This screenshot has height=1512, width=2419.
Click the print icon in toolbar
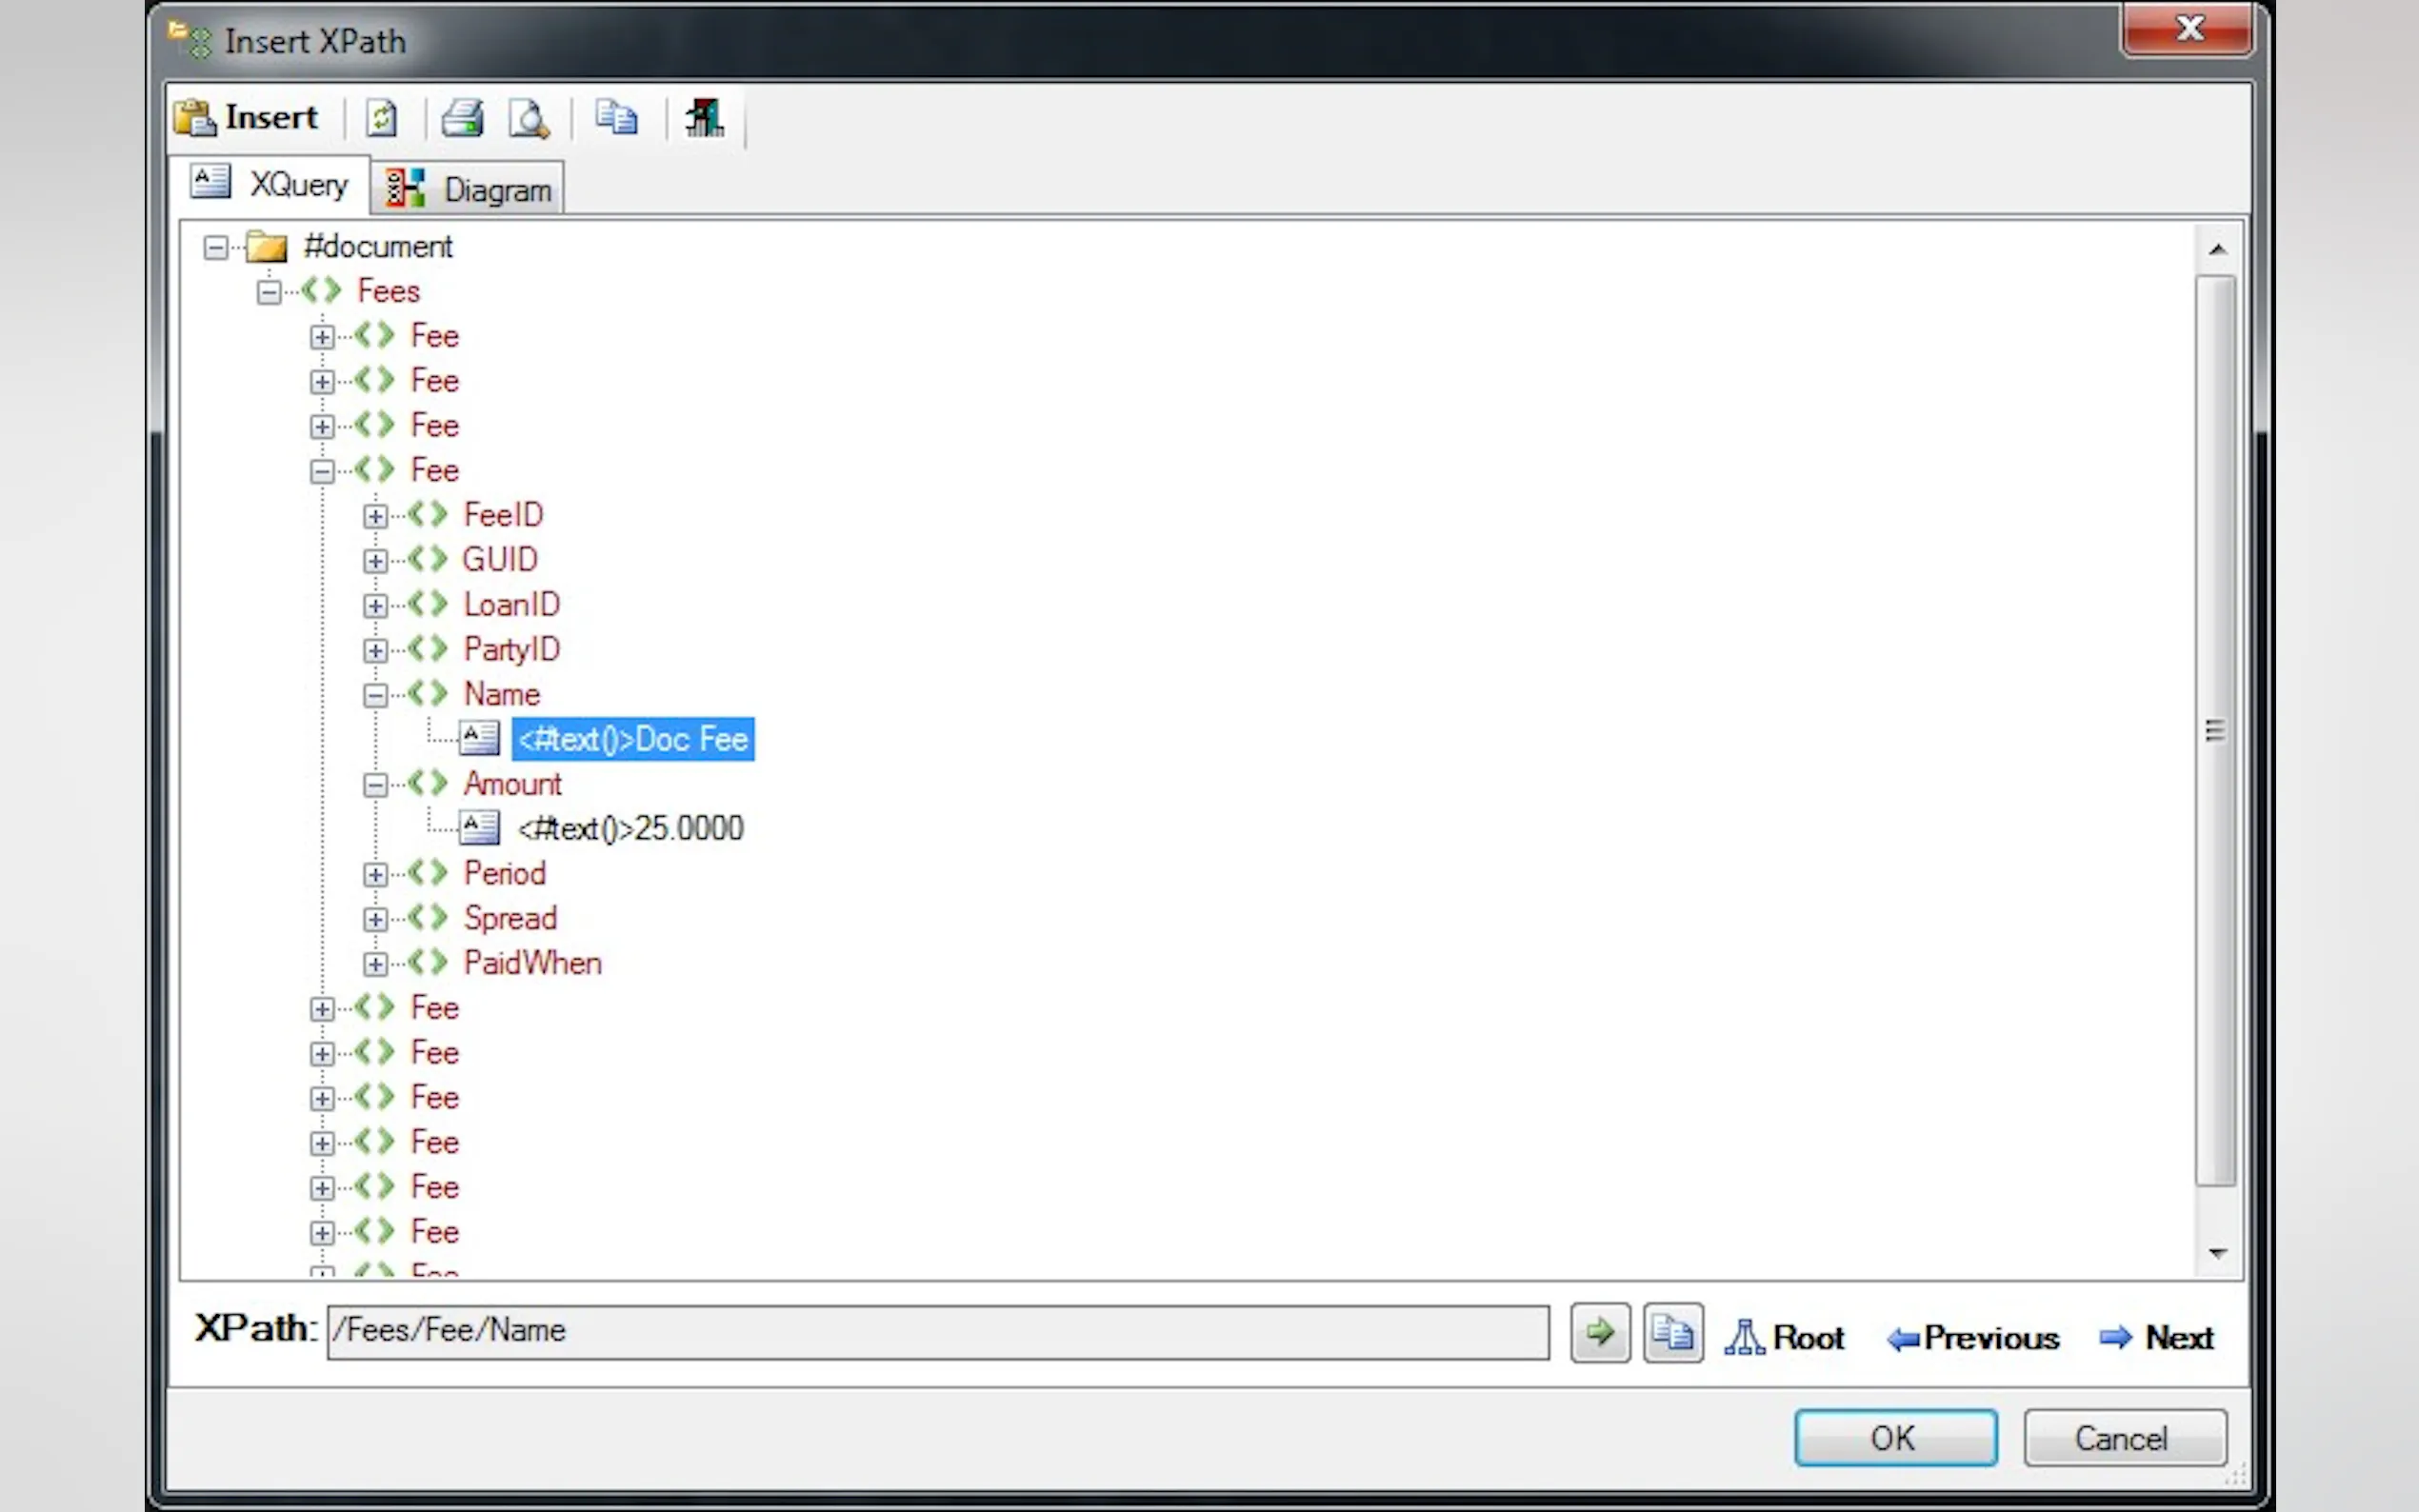tap(463, 118)
